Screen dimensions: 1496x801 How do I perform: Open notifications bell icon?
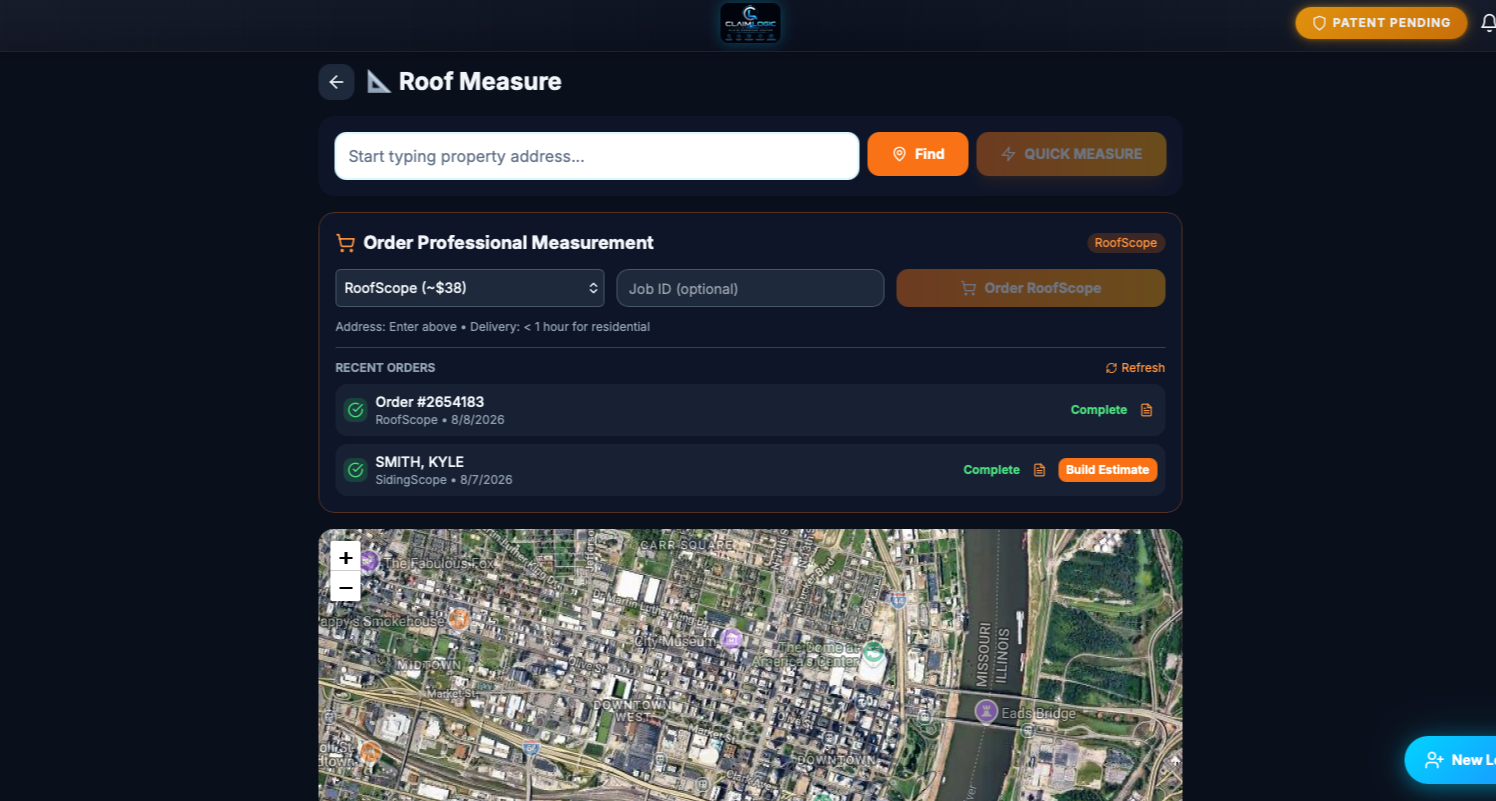1488,23
